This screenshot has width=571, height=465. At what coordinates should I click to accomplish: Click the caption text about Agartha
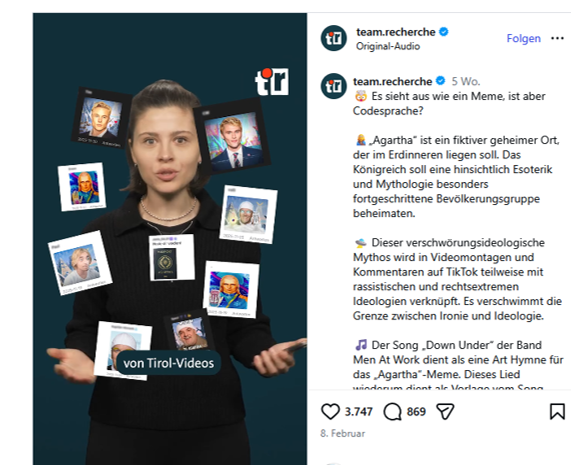pos(457,177)
